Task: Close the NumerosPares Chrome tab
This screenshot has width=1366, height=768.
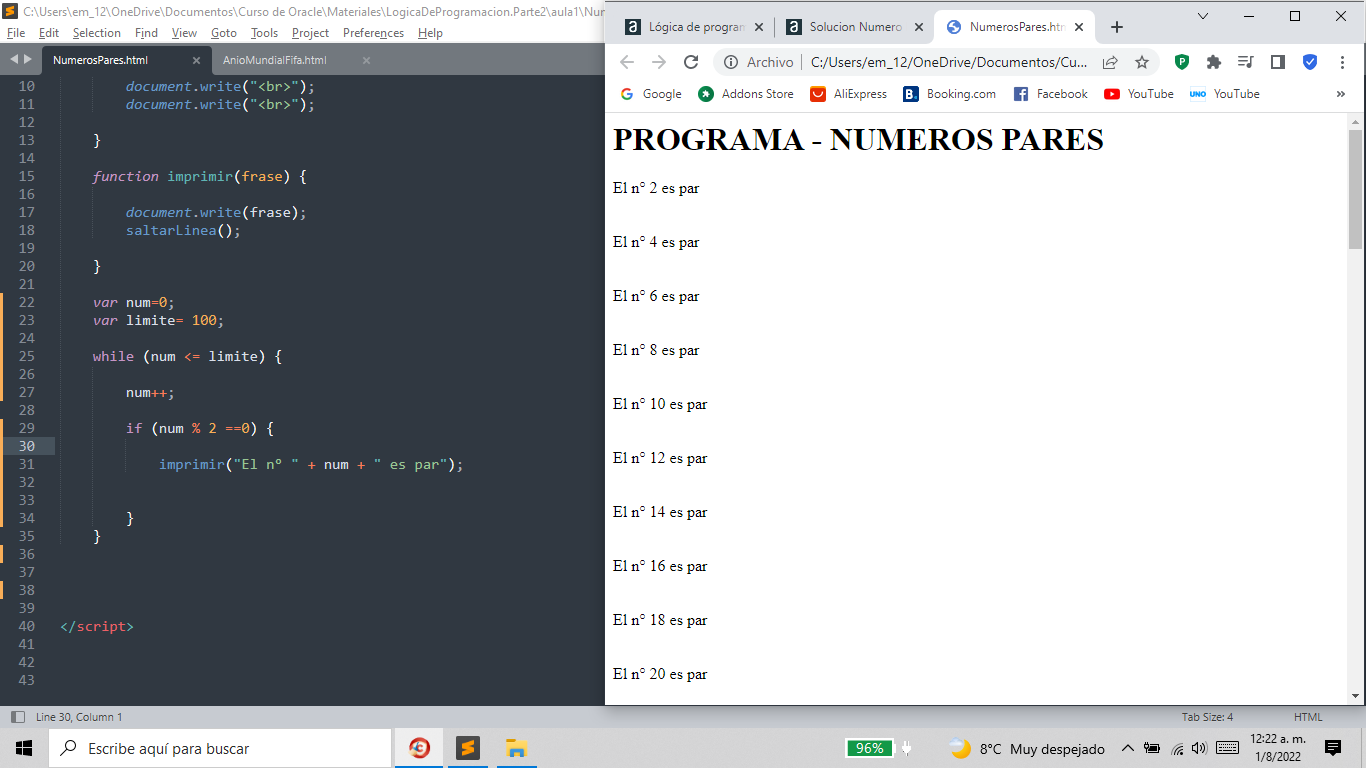Action: pyautogui.click(x=1079, y=27)
